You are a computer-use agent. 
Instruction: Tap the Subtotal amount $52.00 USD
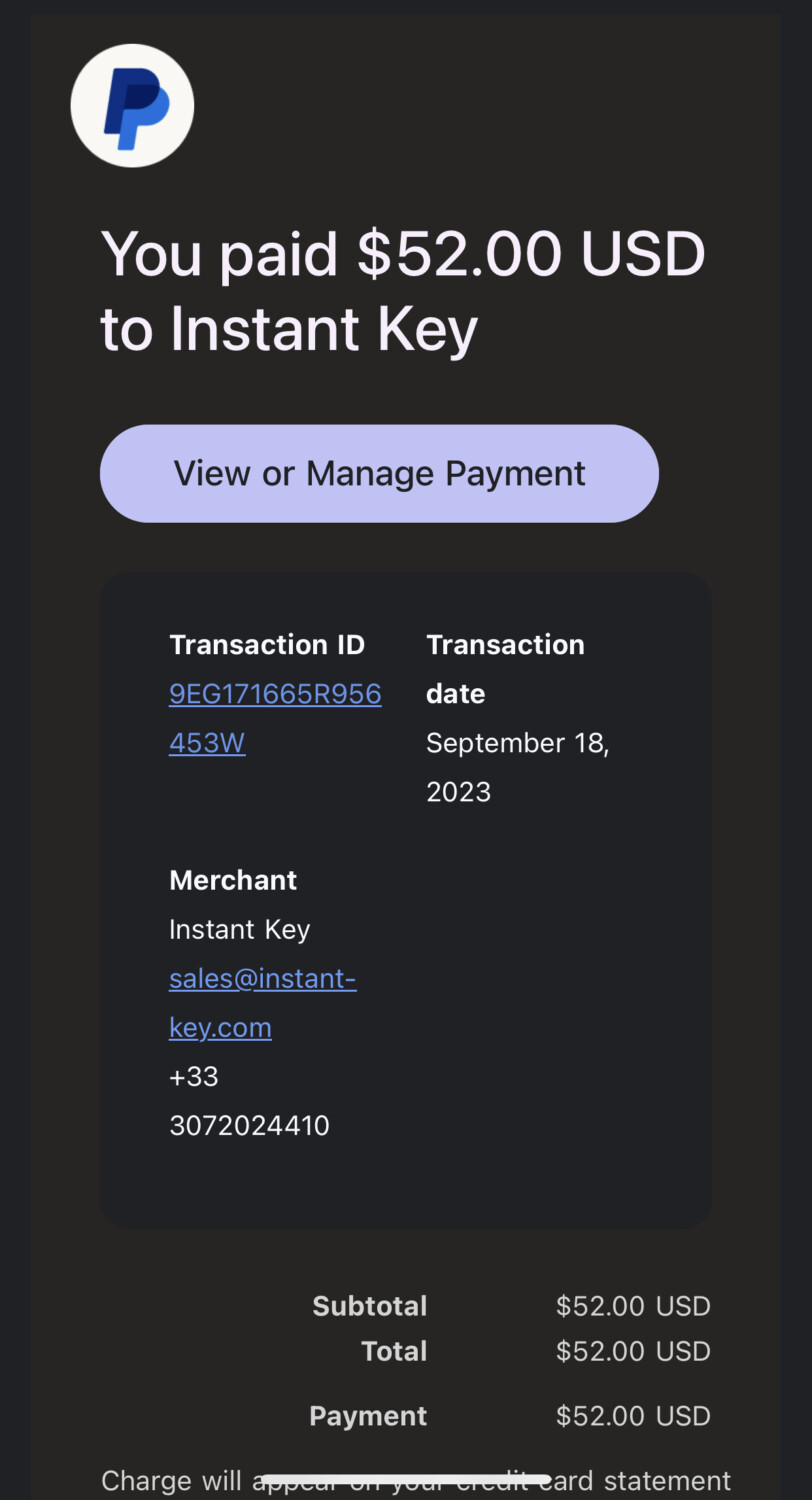click(632, 1306)
